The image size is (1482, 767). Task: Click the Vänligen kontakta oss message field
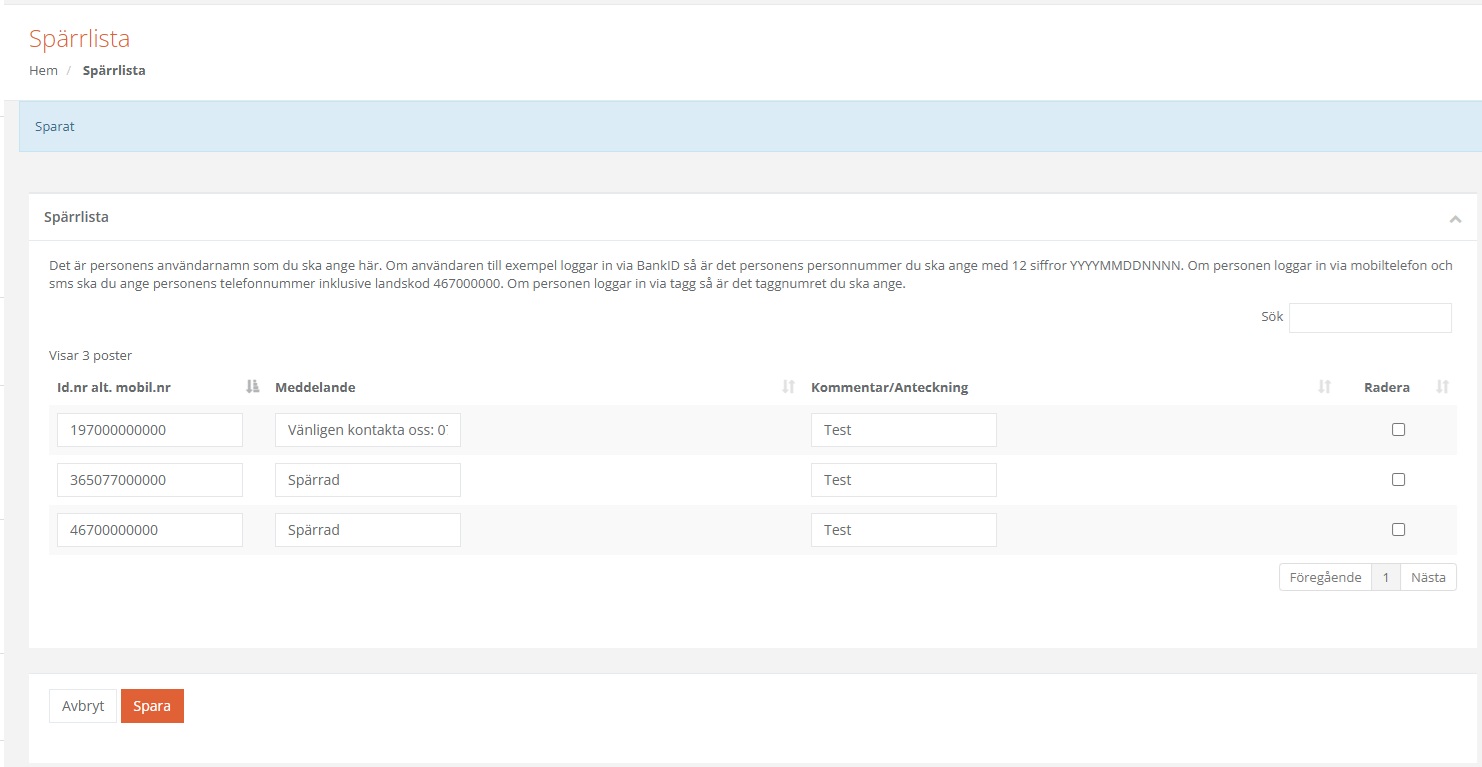click(x=368, y=430)
